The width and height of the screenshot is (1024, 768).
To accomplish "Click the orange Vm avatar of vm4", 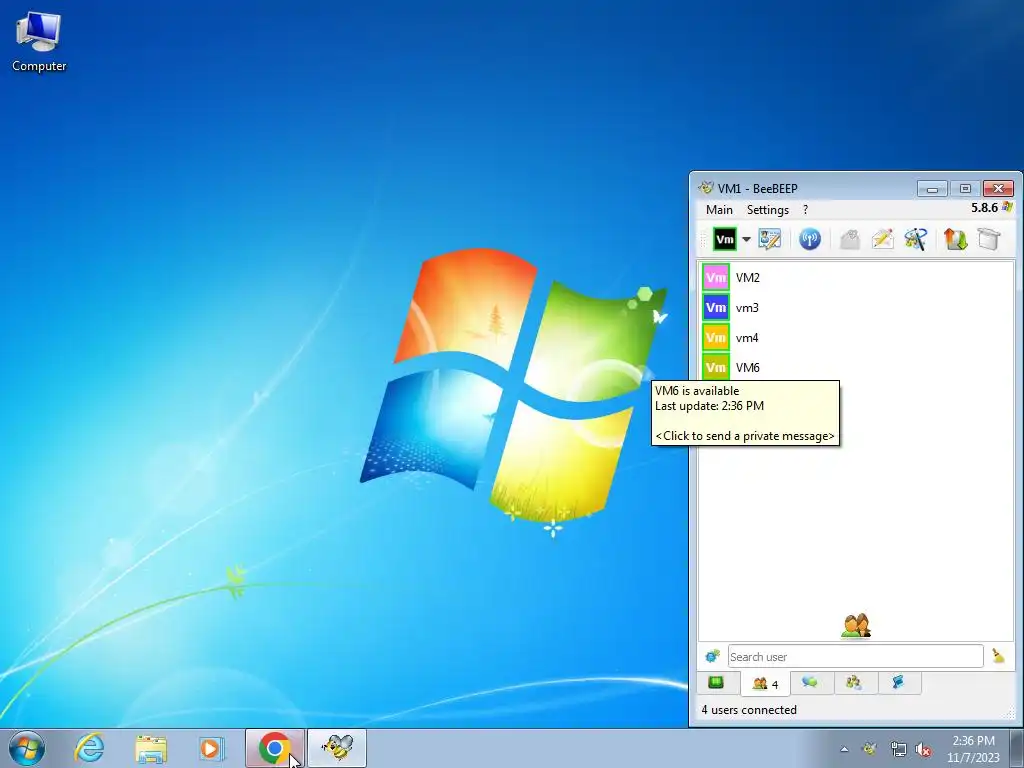I will (716, 338).
